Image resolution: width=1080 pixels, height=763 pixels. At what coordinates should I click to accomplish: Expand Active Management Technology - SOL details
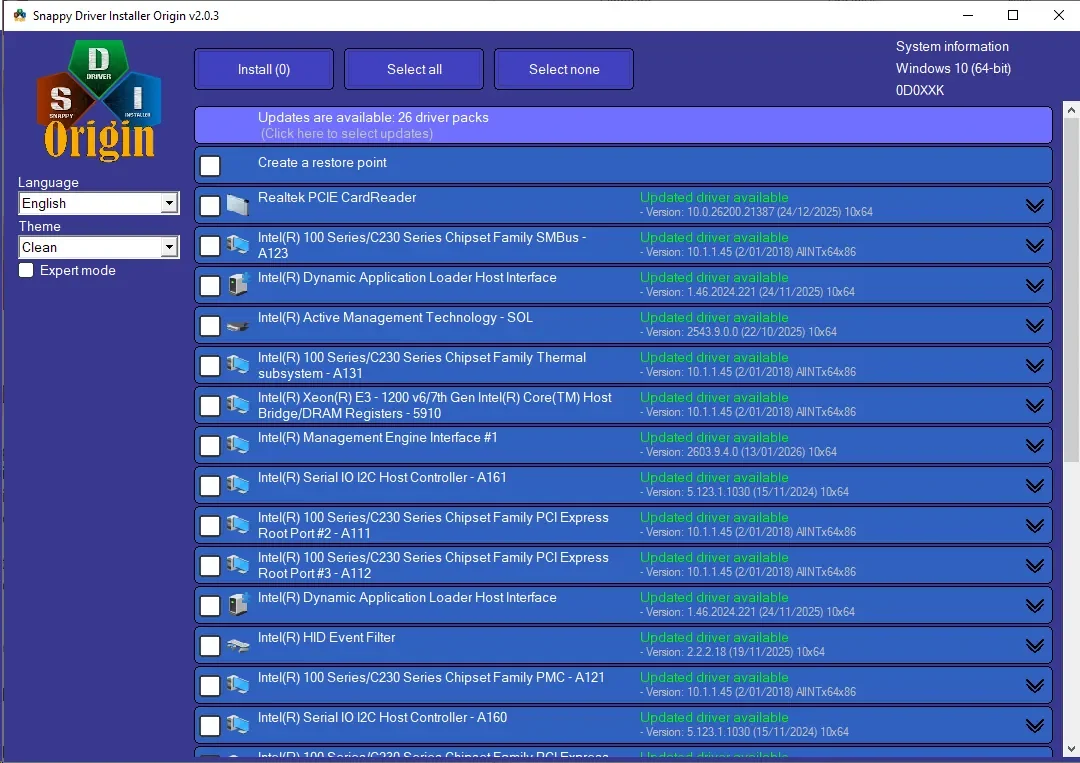(1035, 325)
